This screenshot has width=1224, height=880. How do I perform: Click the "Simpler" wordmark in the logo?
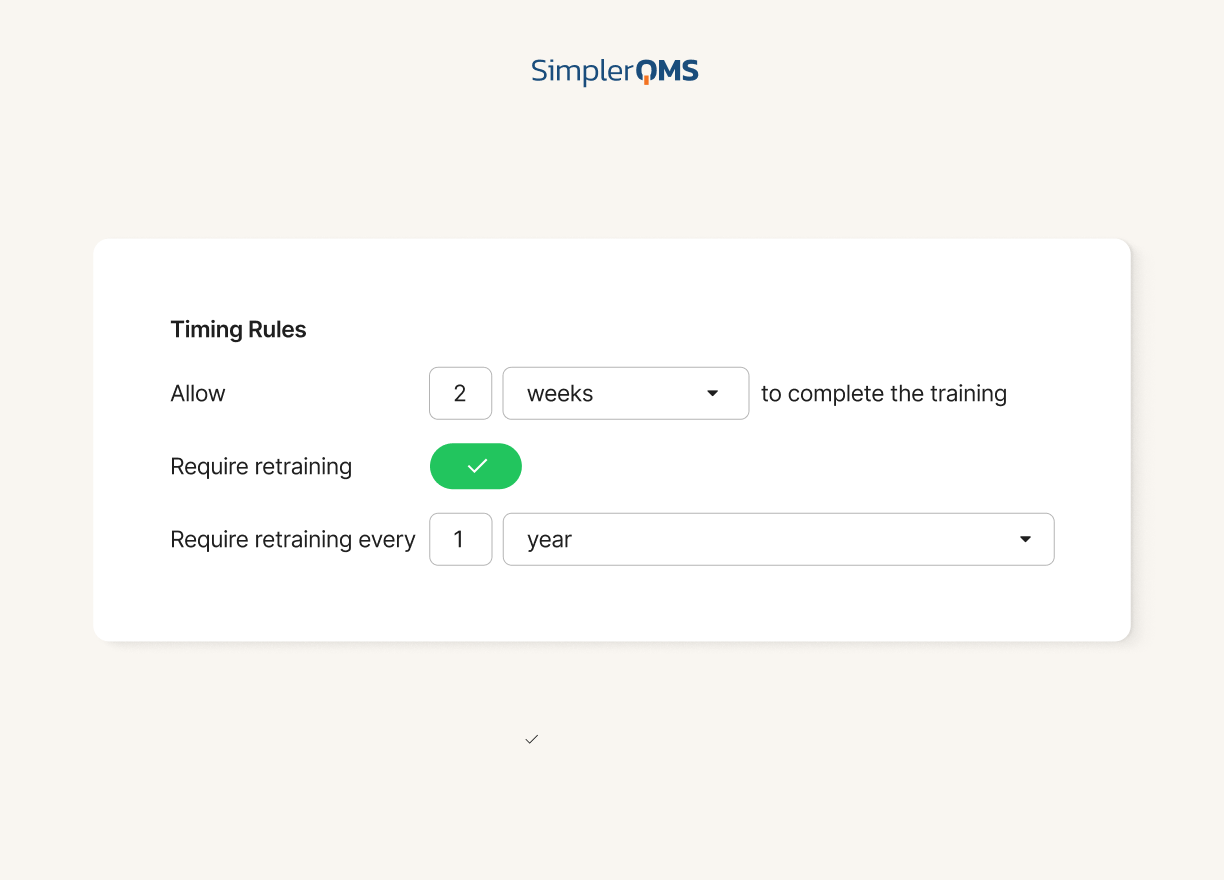[x=582, y=72]
